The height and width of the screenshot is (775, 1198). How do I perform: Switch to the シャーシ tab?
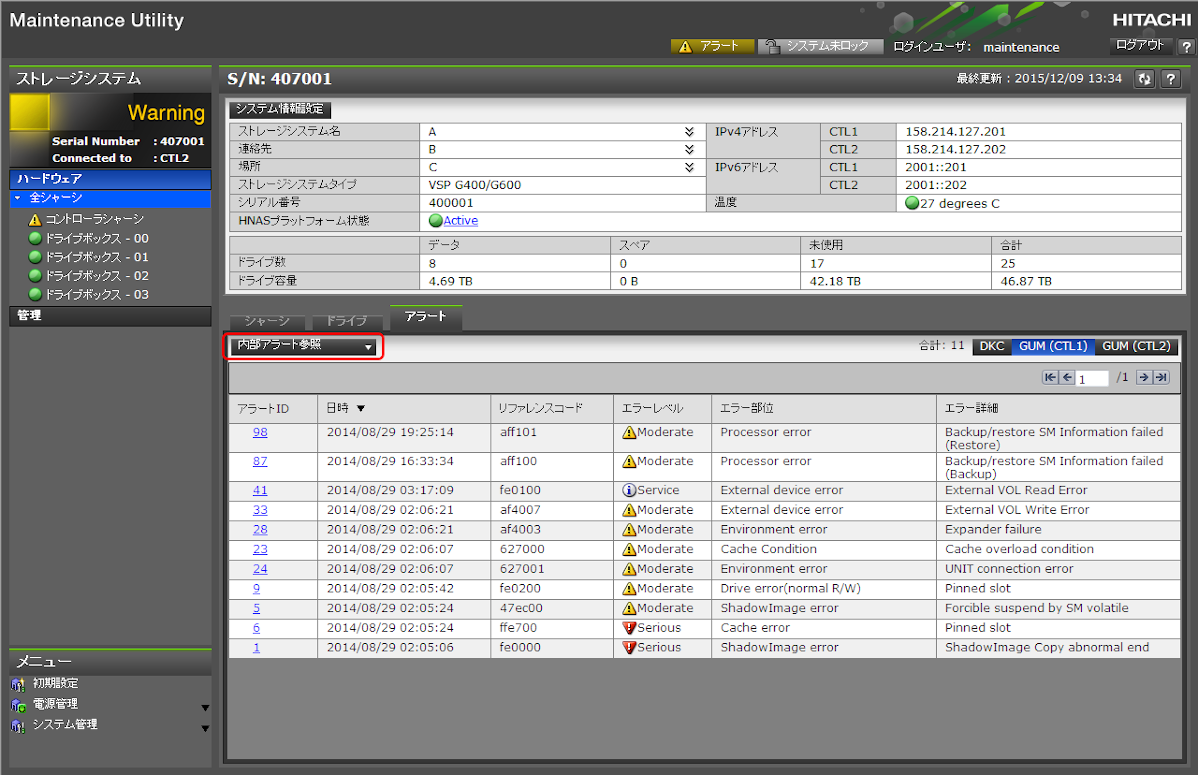(x=267, y=321)
